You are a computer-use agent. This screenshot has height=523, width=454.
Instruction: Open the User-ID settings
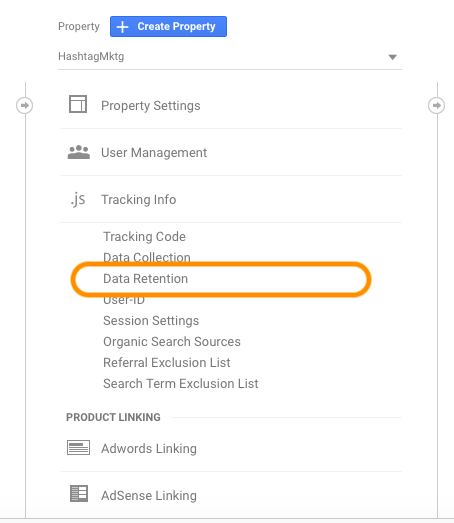click(124, 300)
